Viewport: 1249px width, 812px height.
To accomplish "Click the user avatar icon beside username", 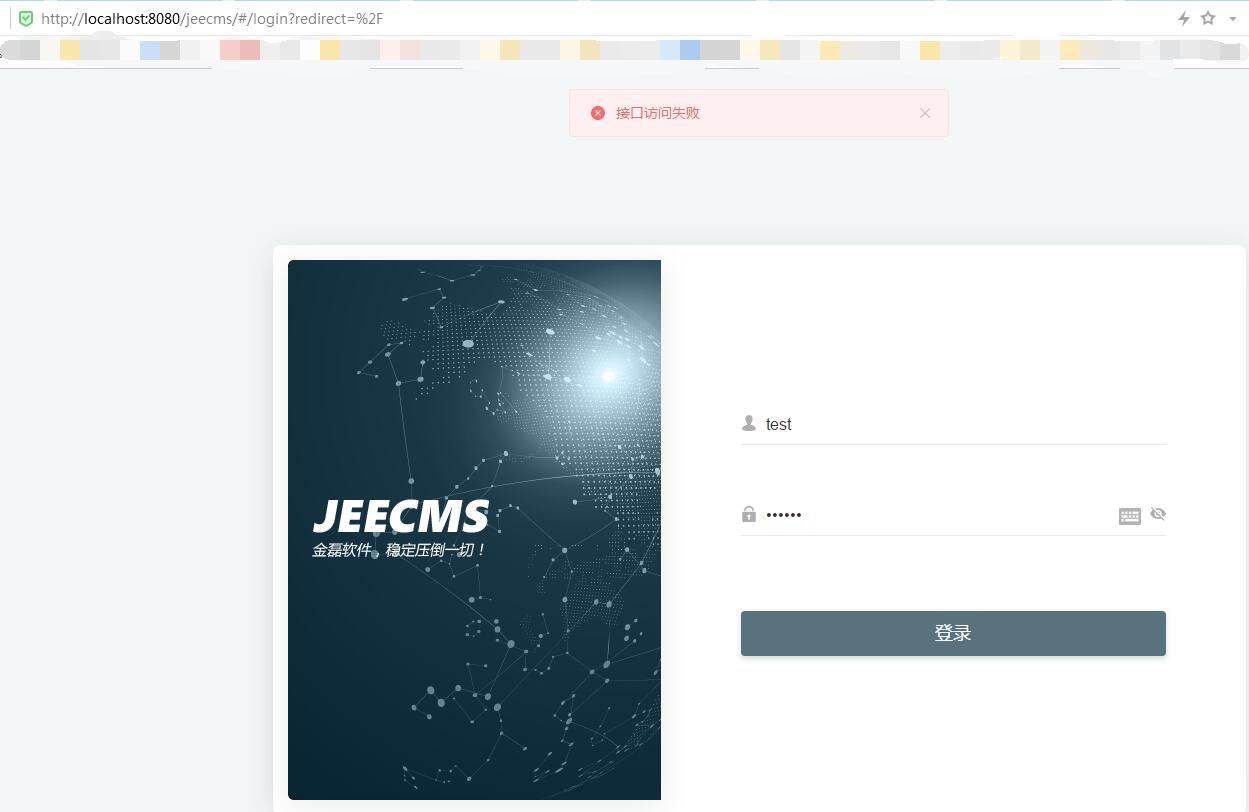I will click(x=749, y=424).
